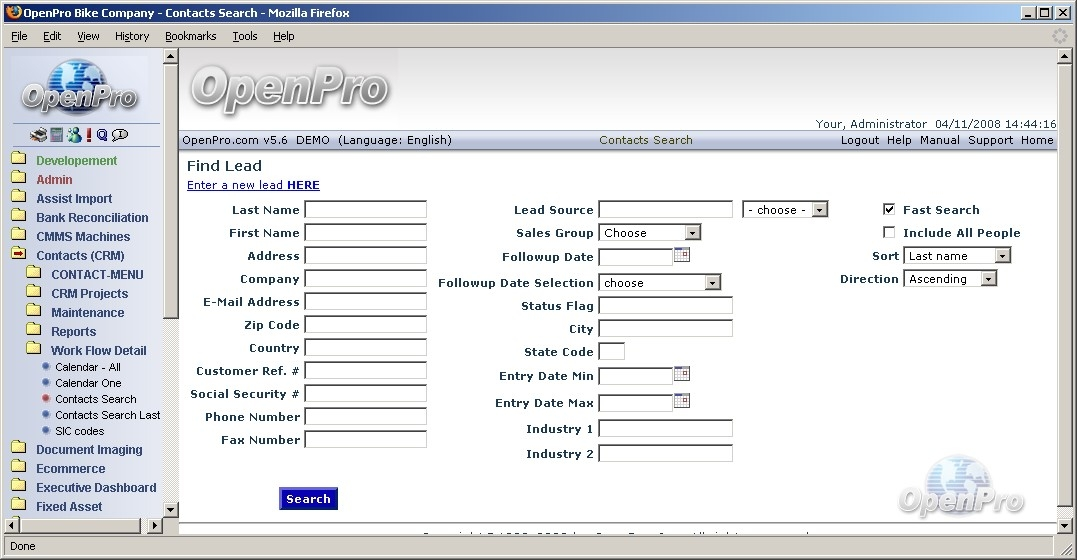Viewport: 1077px width, 560px height.
Task: Click the printer icon in the sidebar
Action: [38, 135]
